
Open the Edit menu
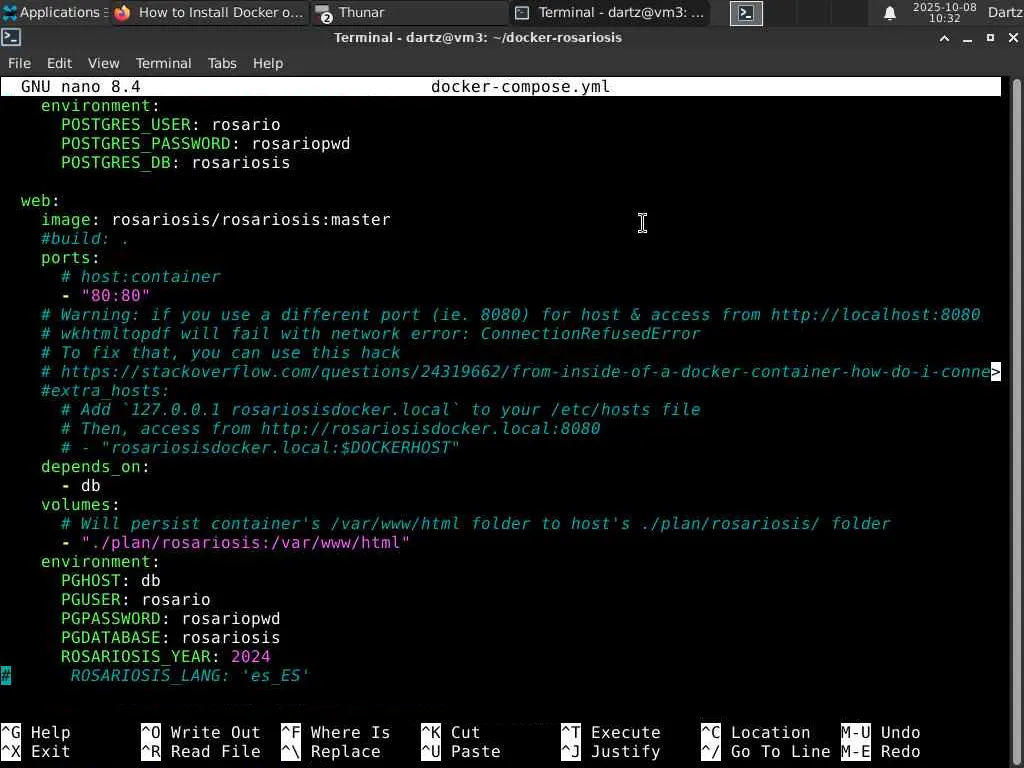point(59,63)
